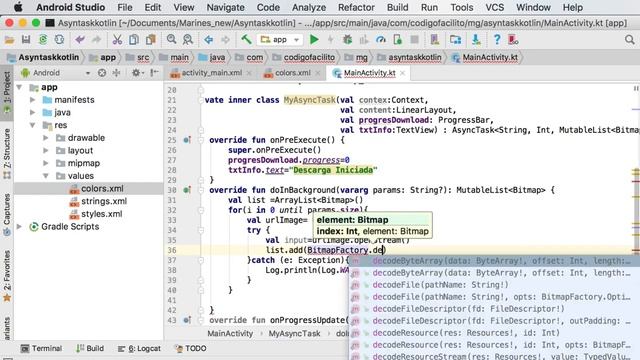Screen dimensions: 640x360
Task: Click the Find magnifier icon
Action: point(171,40)
